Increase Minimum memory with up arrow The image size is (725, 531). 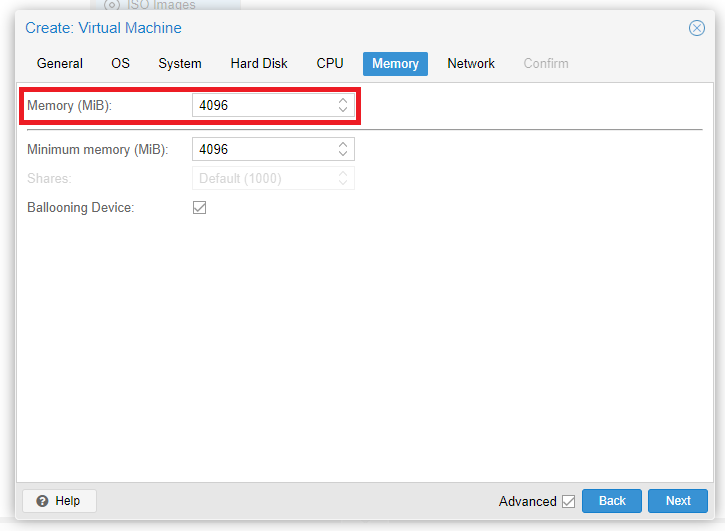pyautogui.click(x=343, y=144)
